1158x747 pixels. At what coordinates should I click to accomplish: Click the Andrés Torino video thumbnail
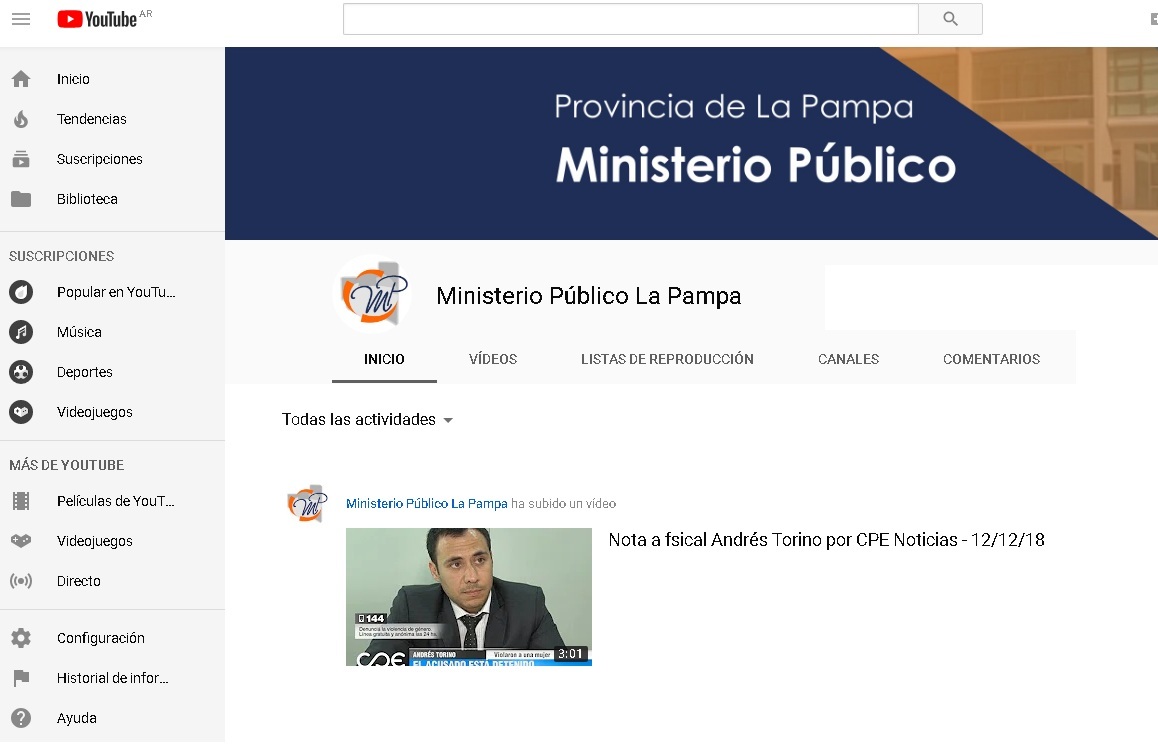click(x=468, y=596)
